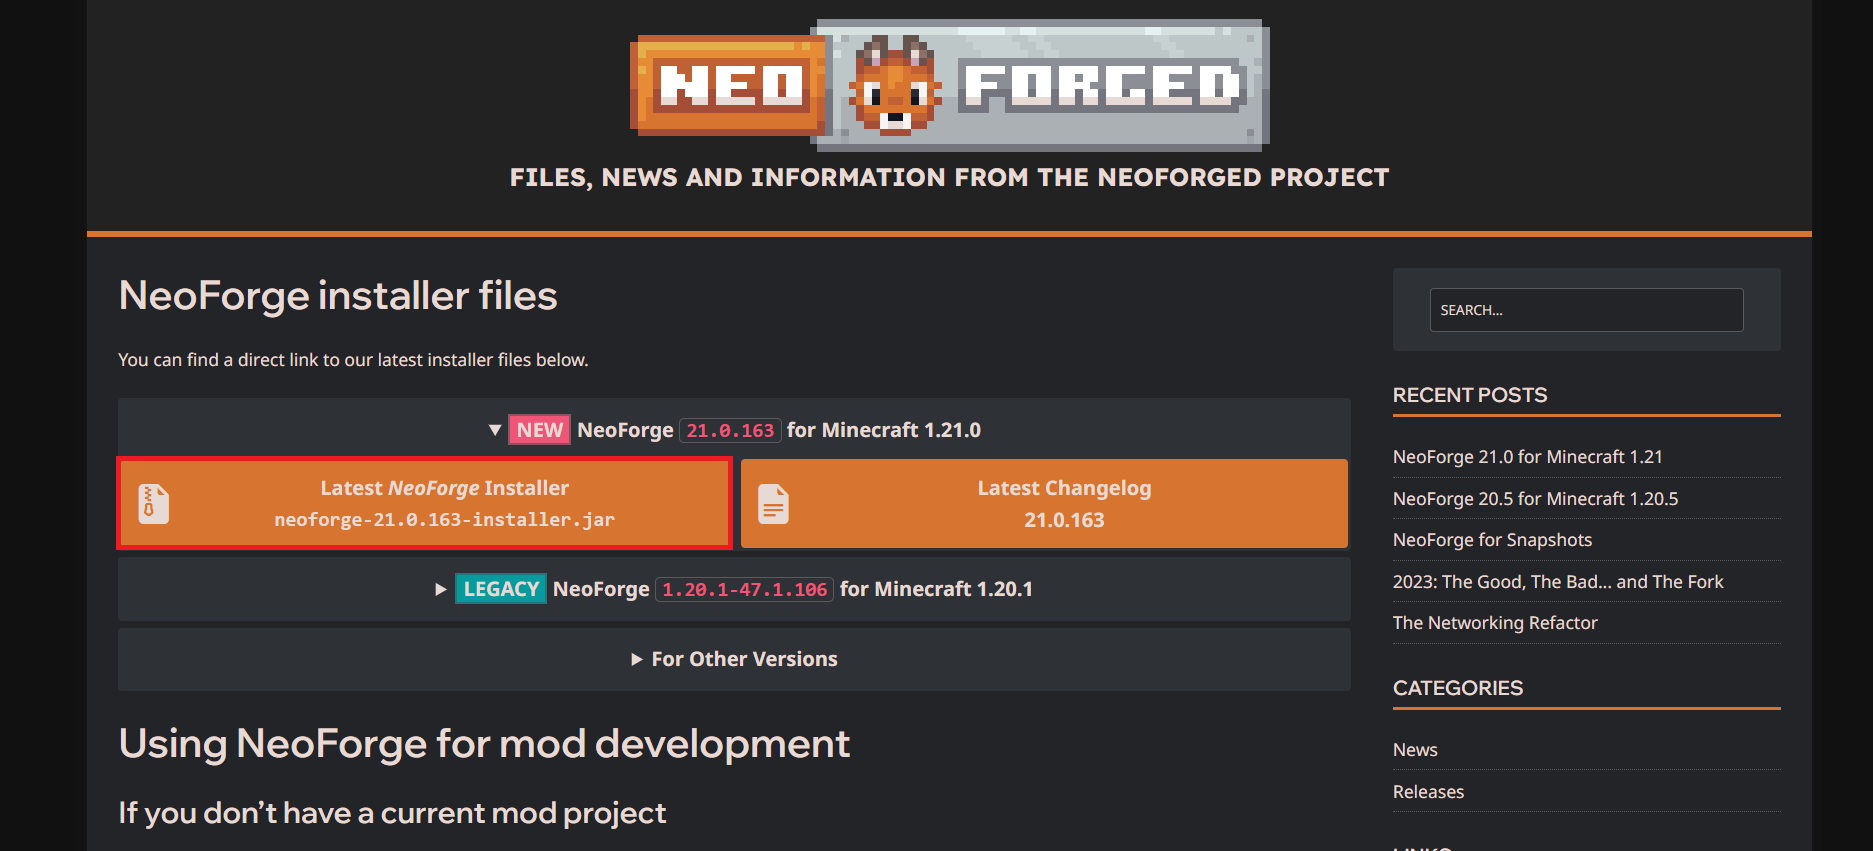Viewport: 1873px width, 851px height.
Task: Click the teal LEGACY badge
Action: 500,589
